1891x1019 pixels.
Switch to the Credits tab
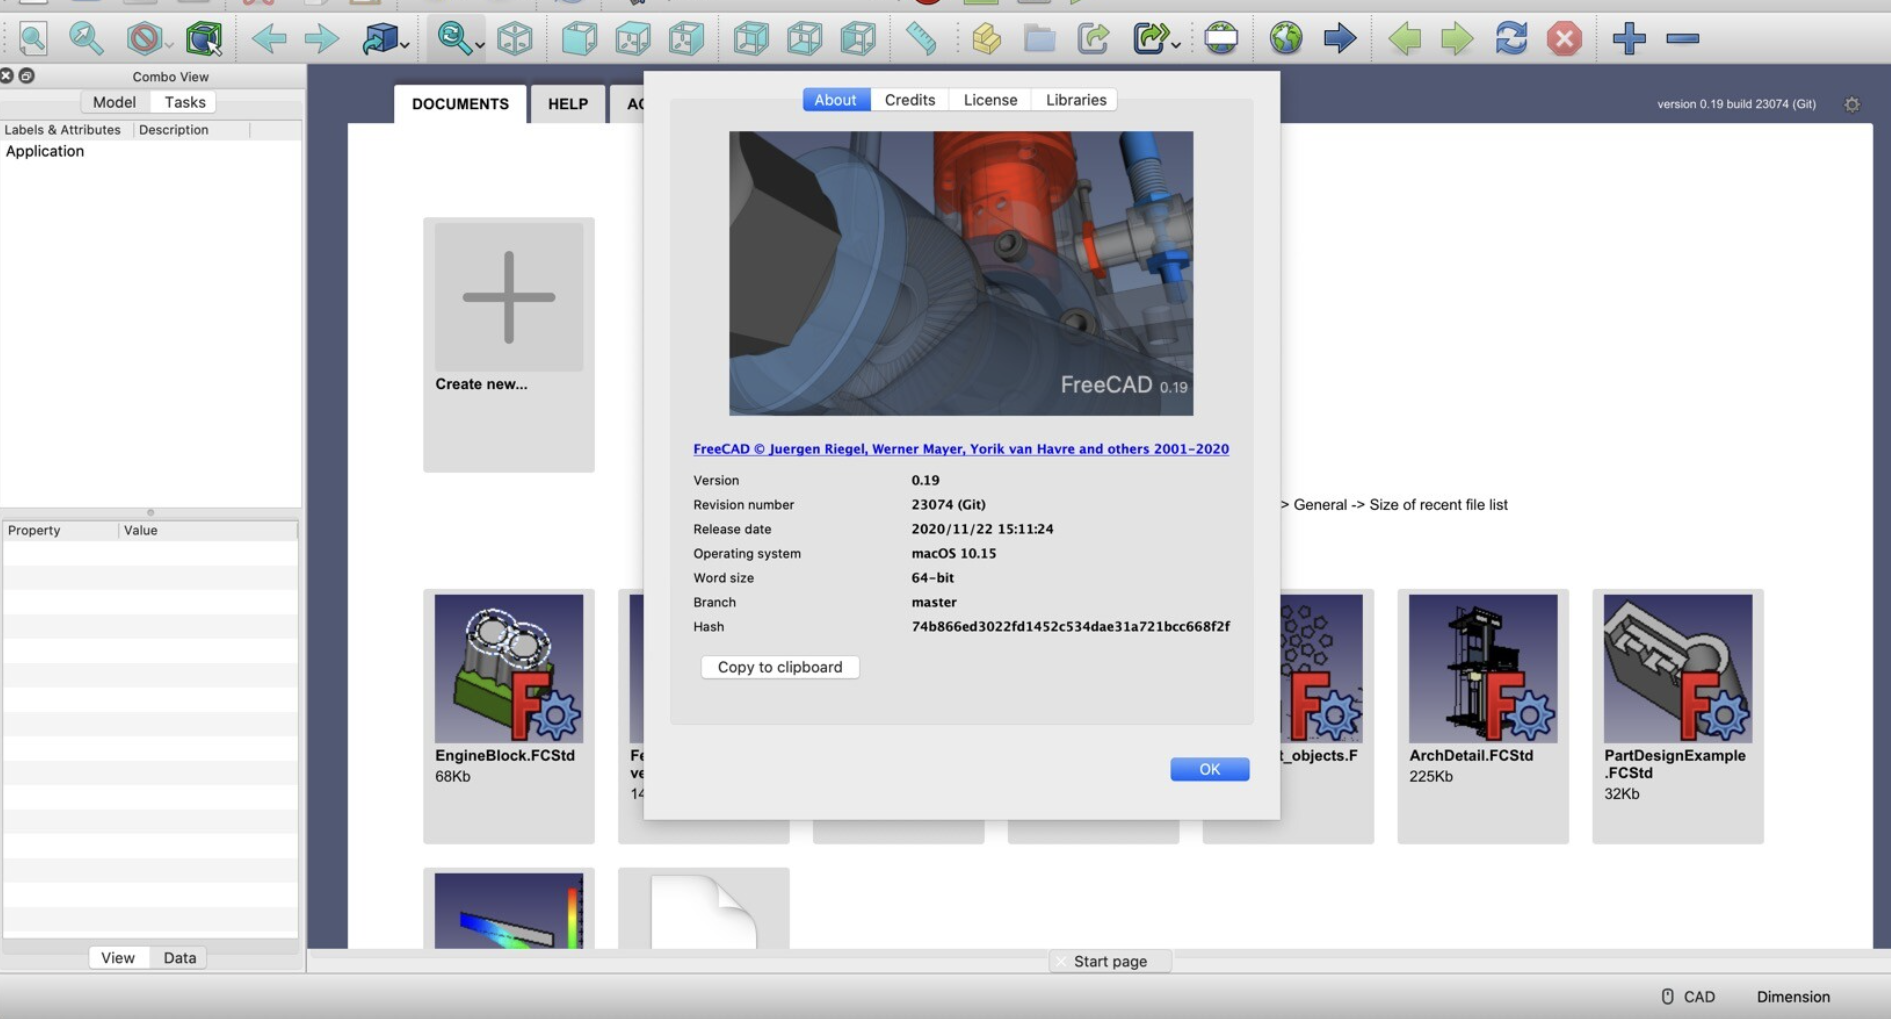point(908,99)
